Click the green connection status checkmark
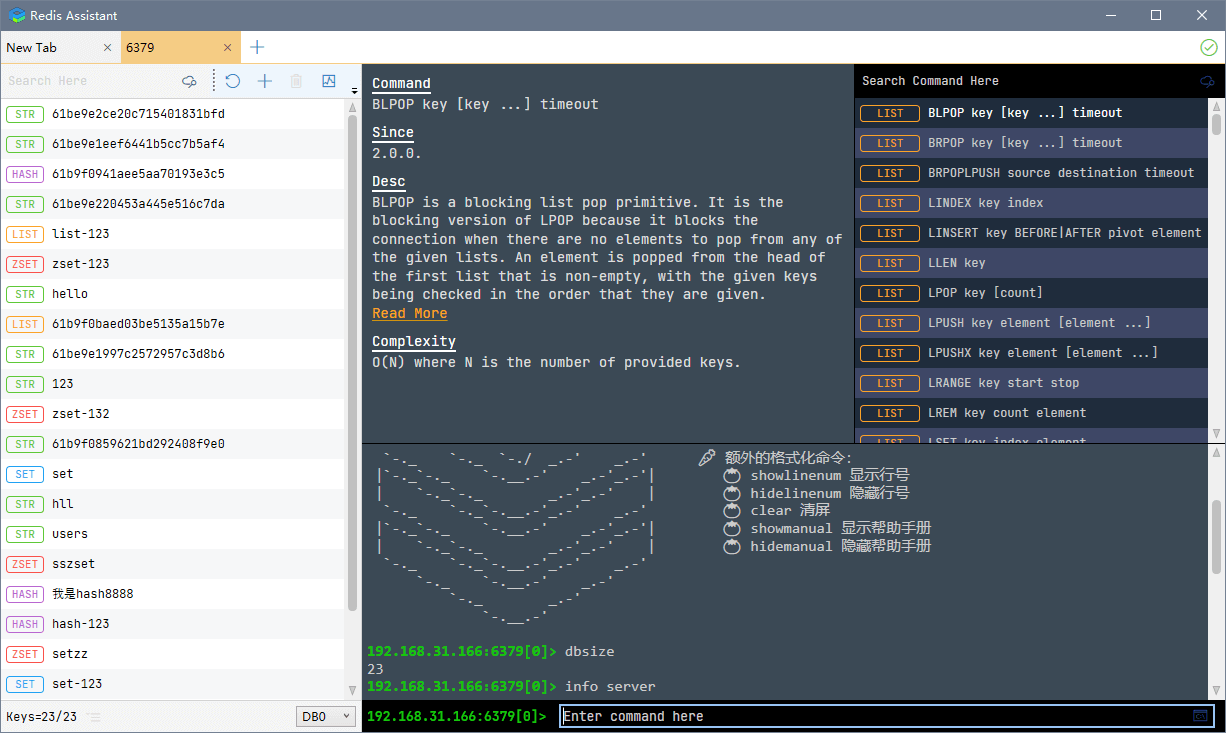1226x733 pixels. (x=1208, y=47)
